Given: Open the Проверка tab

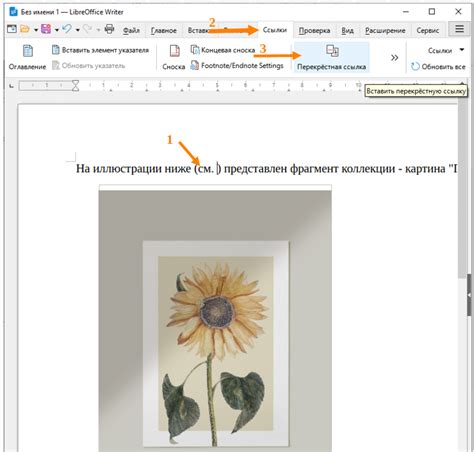Looking at the screenshot, I should click(314, 31).
